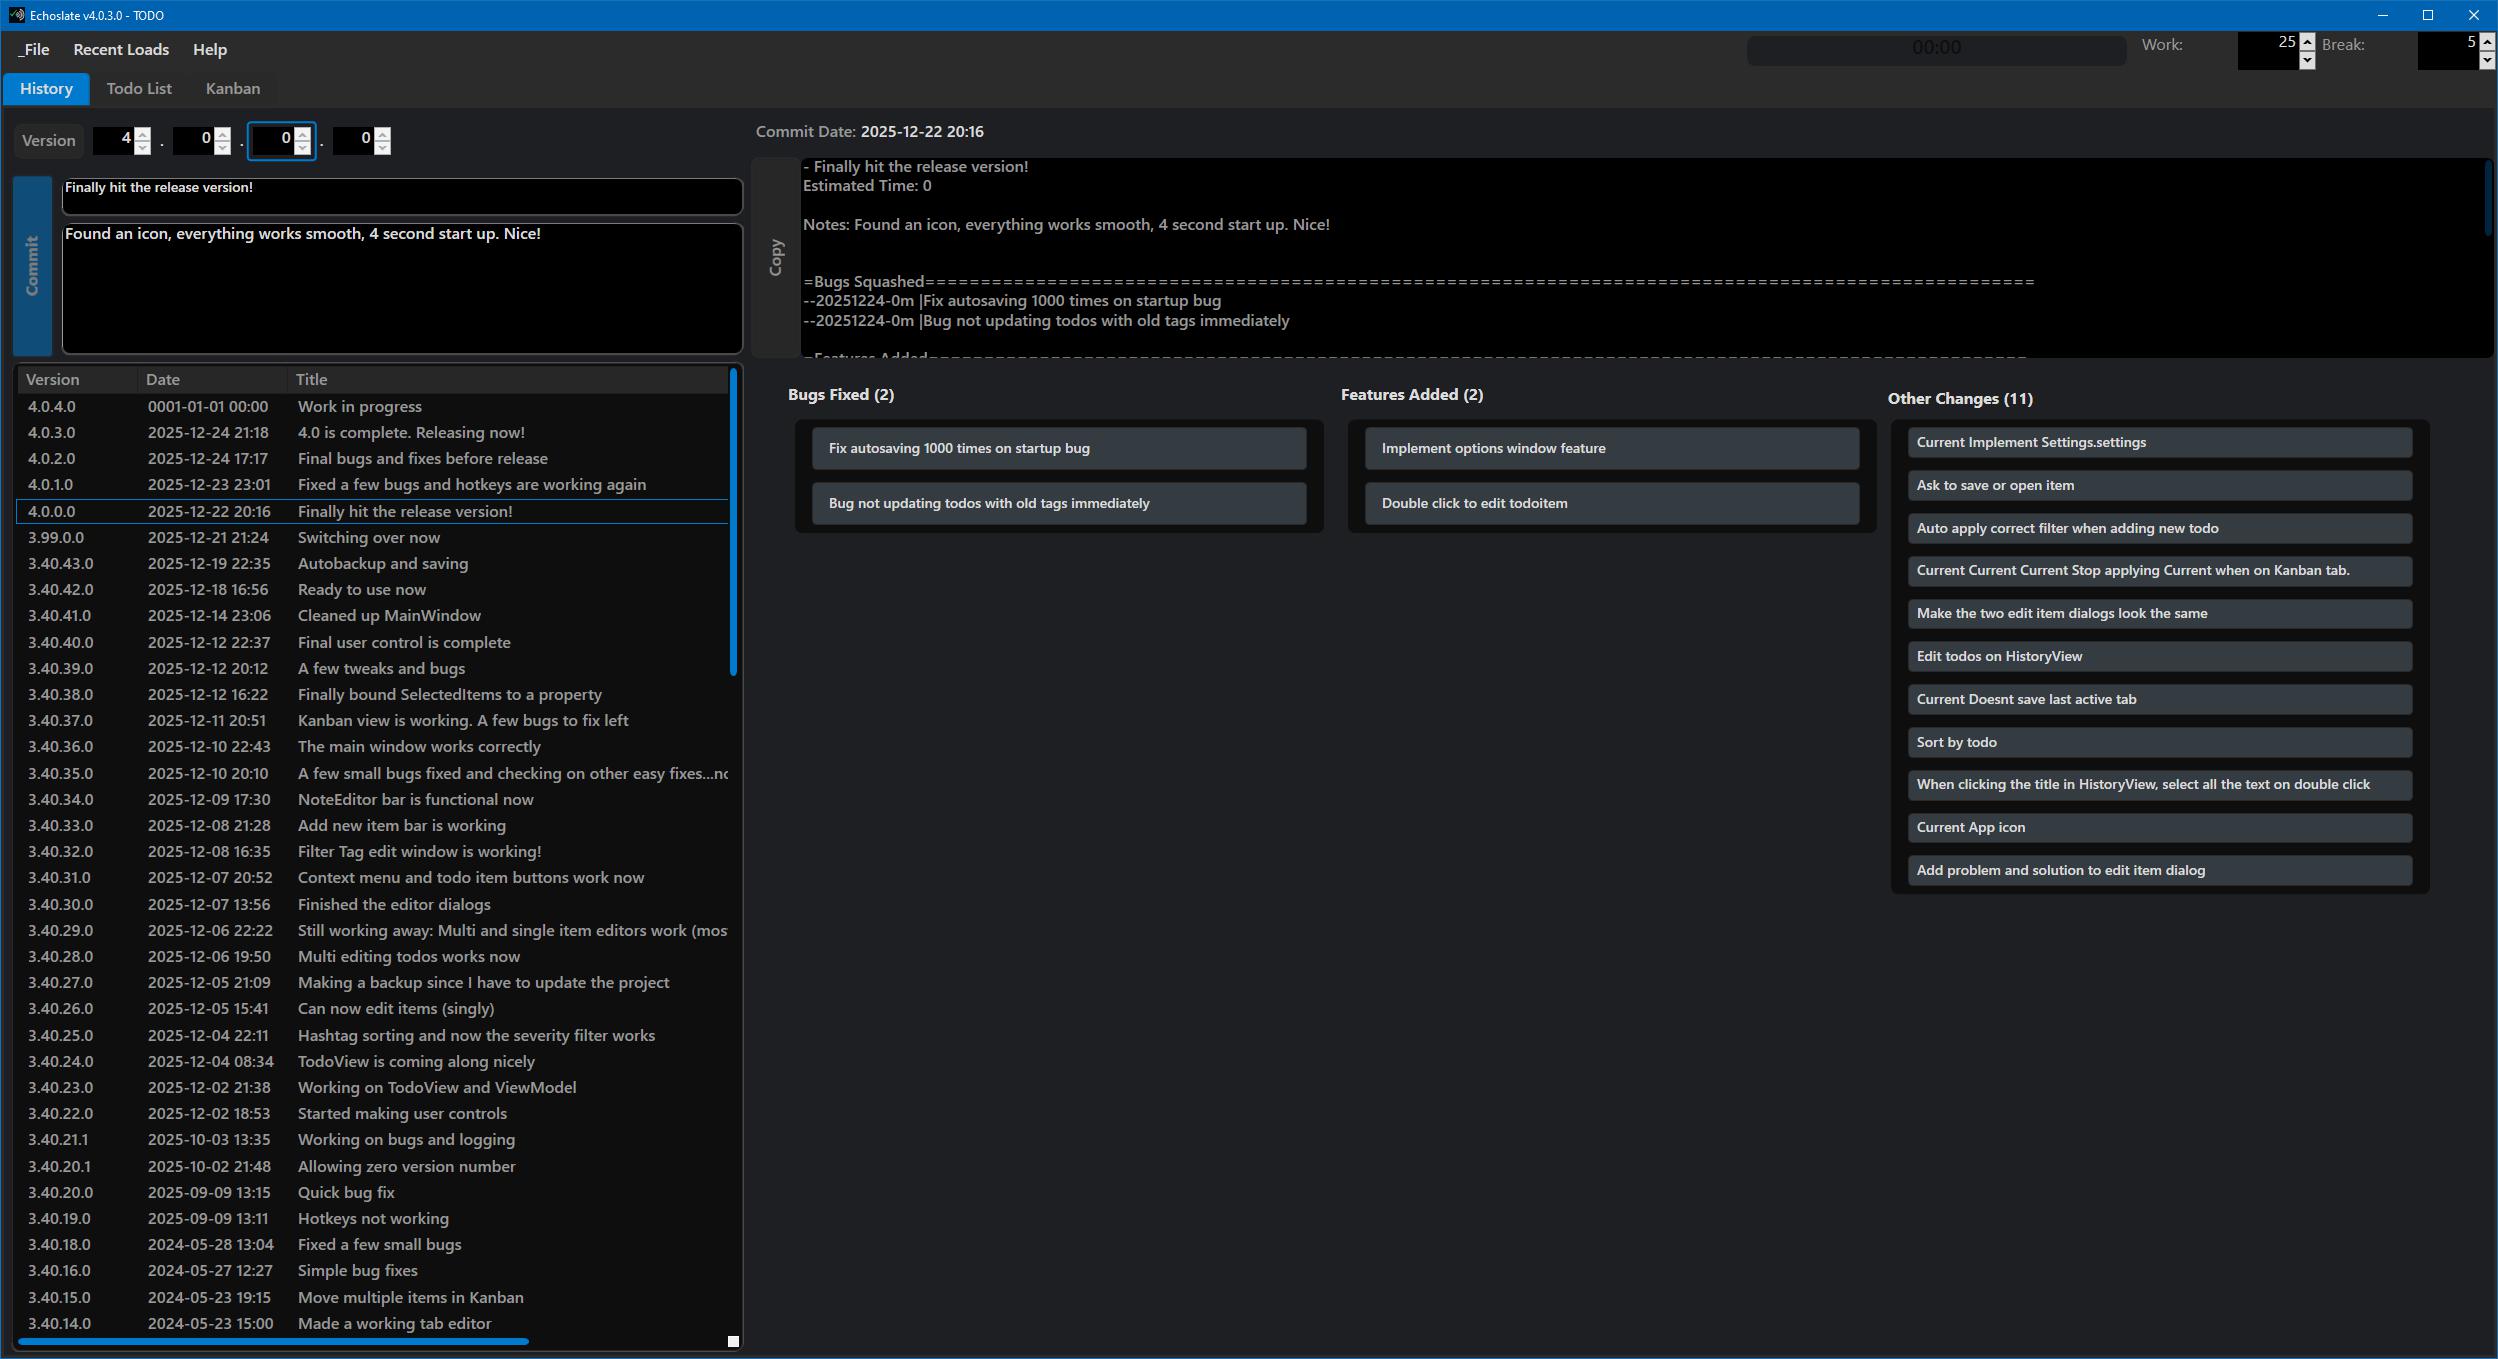Screen dimensions: 2498x1359
Task: Click the commit title input field
Action: (401, 196)
